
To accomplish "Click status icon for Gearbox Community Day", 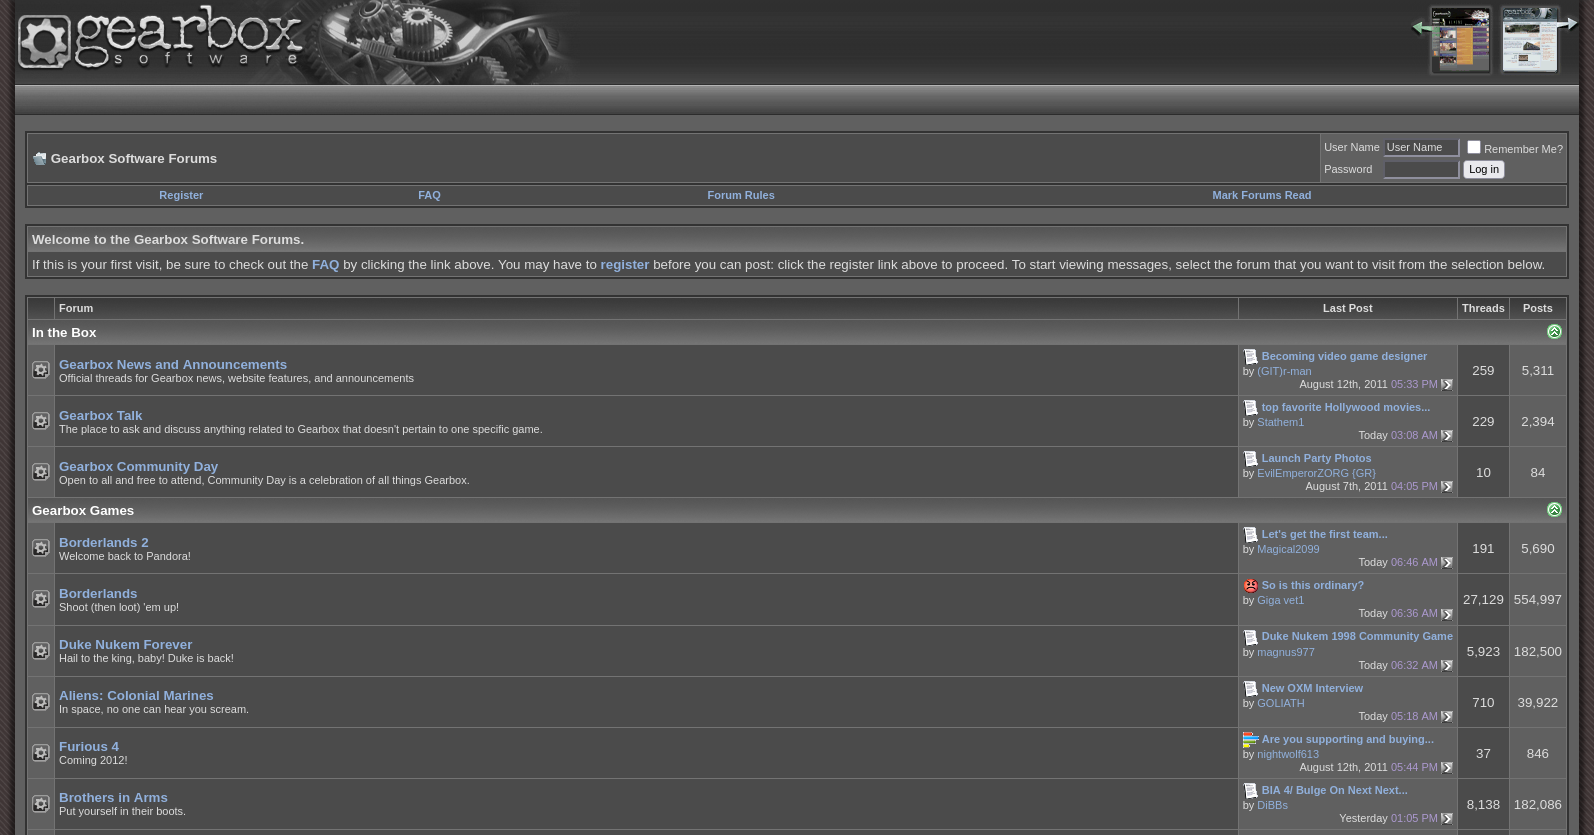I will (x=41, y=472).
